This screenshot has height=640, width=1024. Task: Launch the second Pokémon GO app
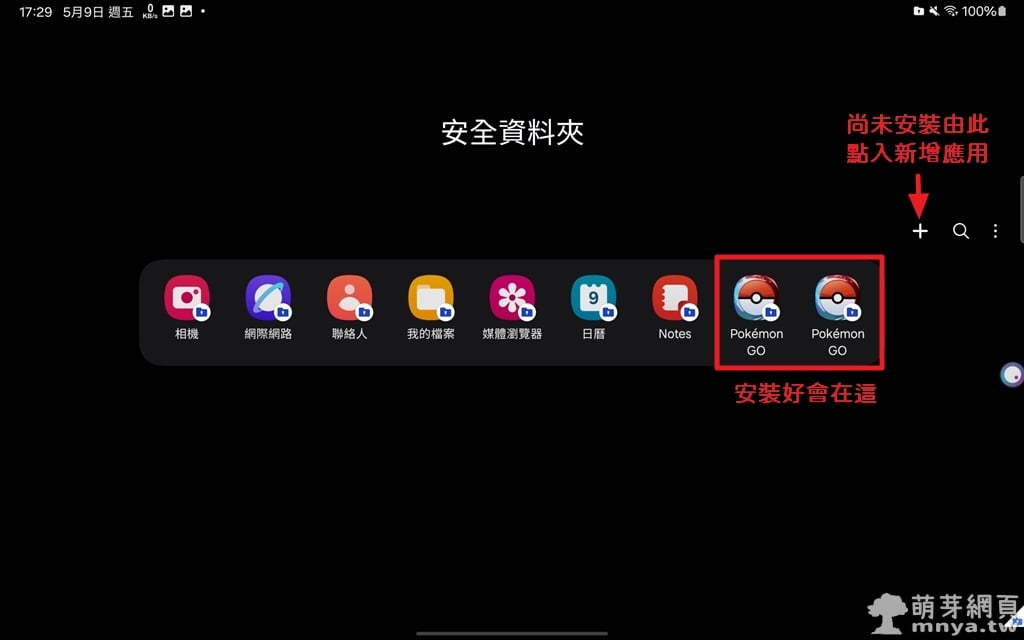coord(837,298)
